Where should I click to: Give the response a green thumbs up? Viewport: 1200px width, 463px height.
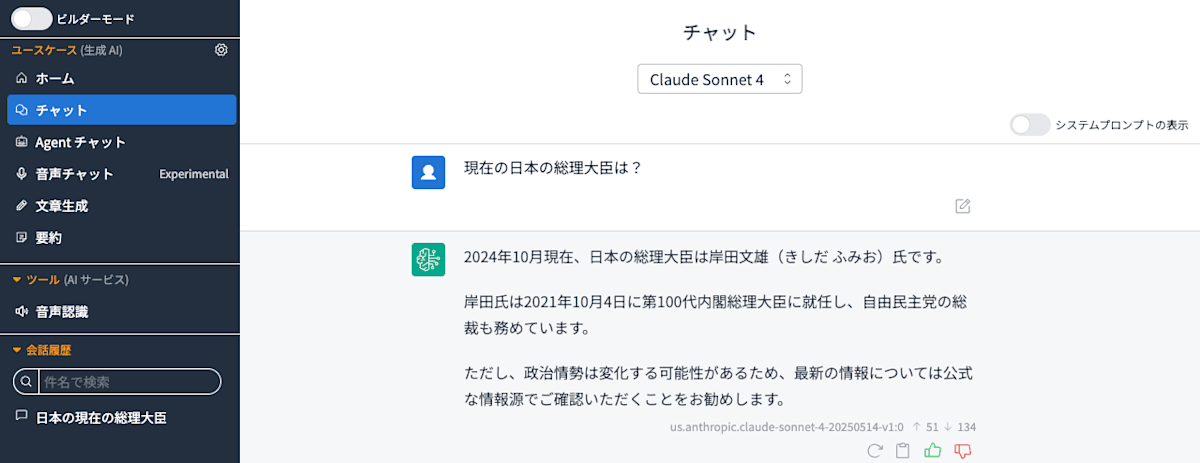click(x=933, y=451)
